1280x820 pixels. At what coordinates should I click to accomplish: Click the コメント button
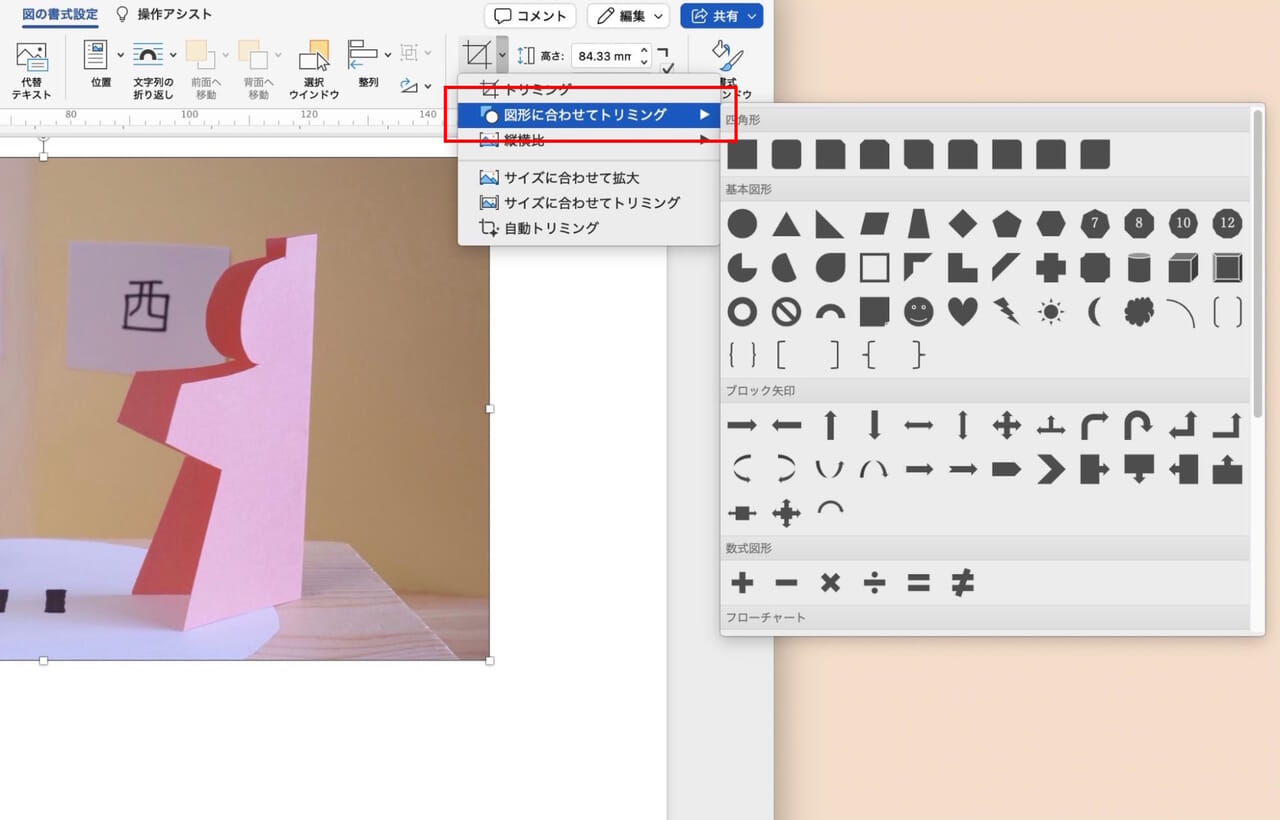pos(529,15)
